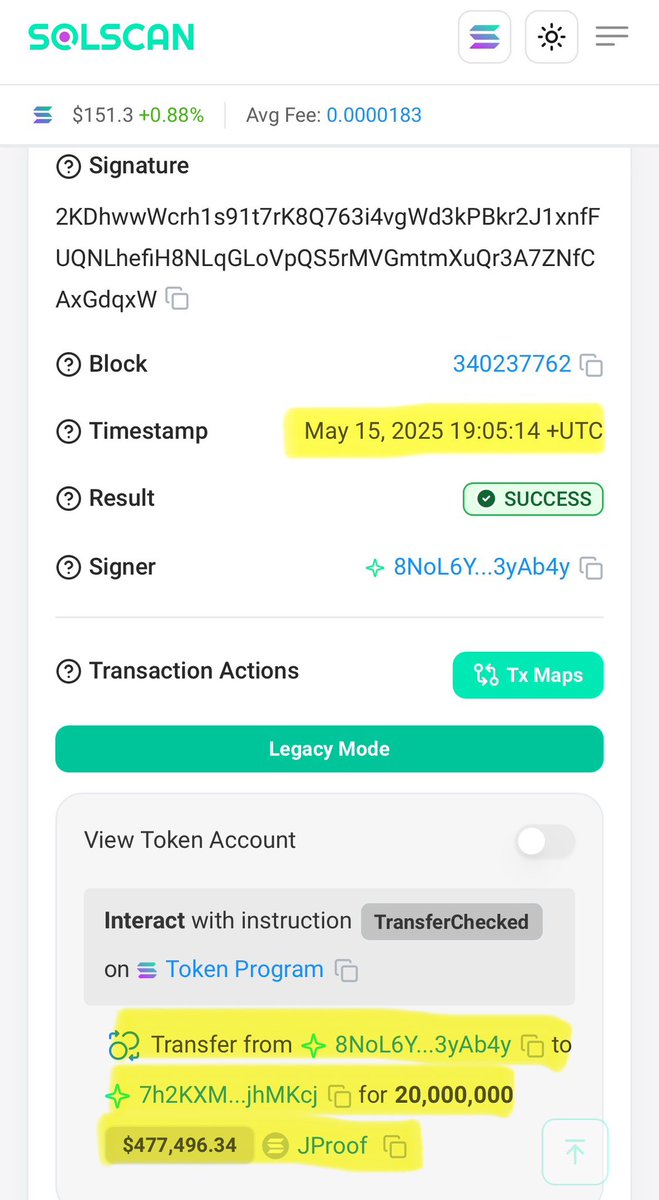Open the JProof token page
Viewport: 659px width, 1200px height.
[x=332, y=1145]
